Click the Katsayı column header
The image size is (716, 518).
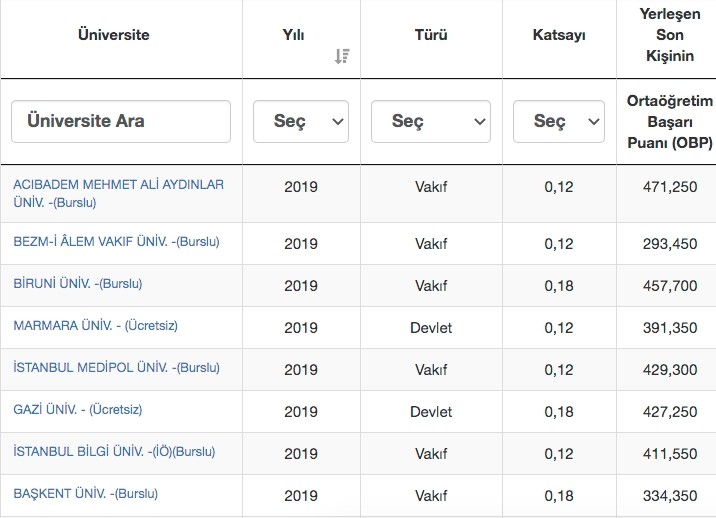pos(558,35)
